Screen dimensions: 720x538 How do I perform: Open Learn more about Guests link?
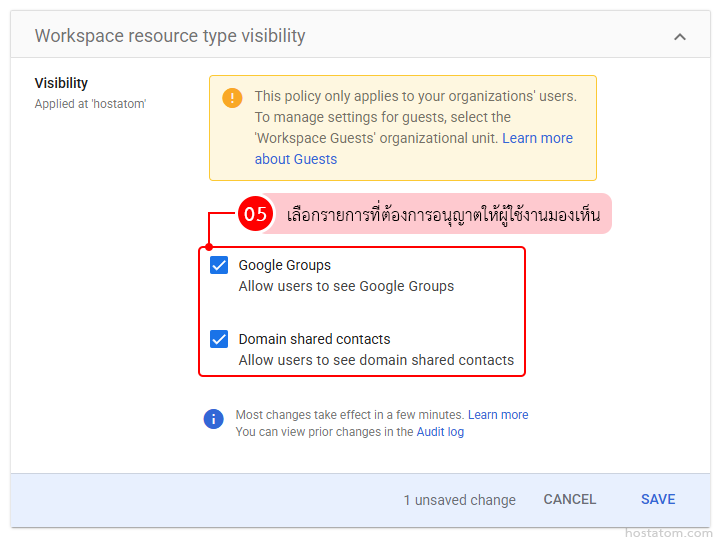pyautogui.click(x=413, y=148)
